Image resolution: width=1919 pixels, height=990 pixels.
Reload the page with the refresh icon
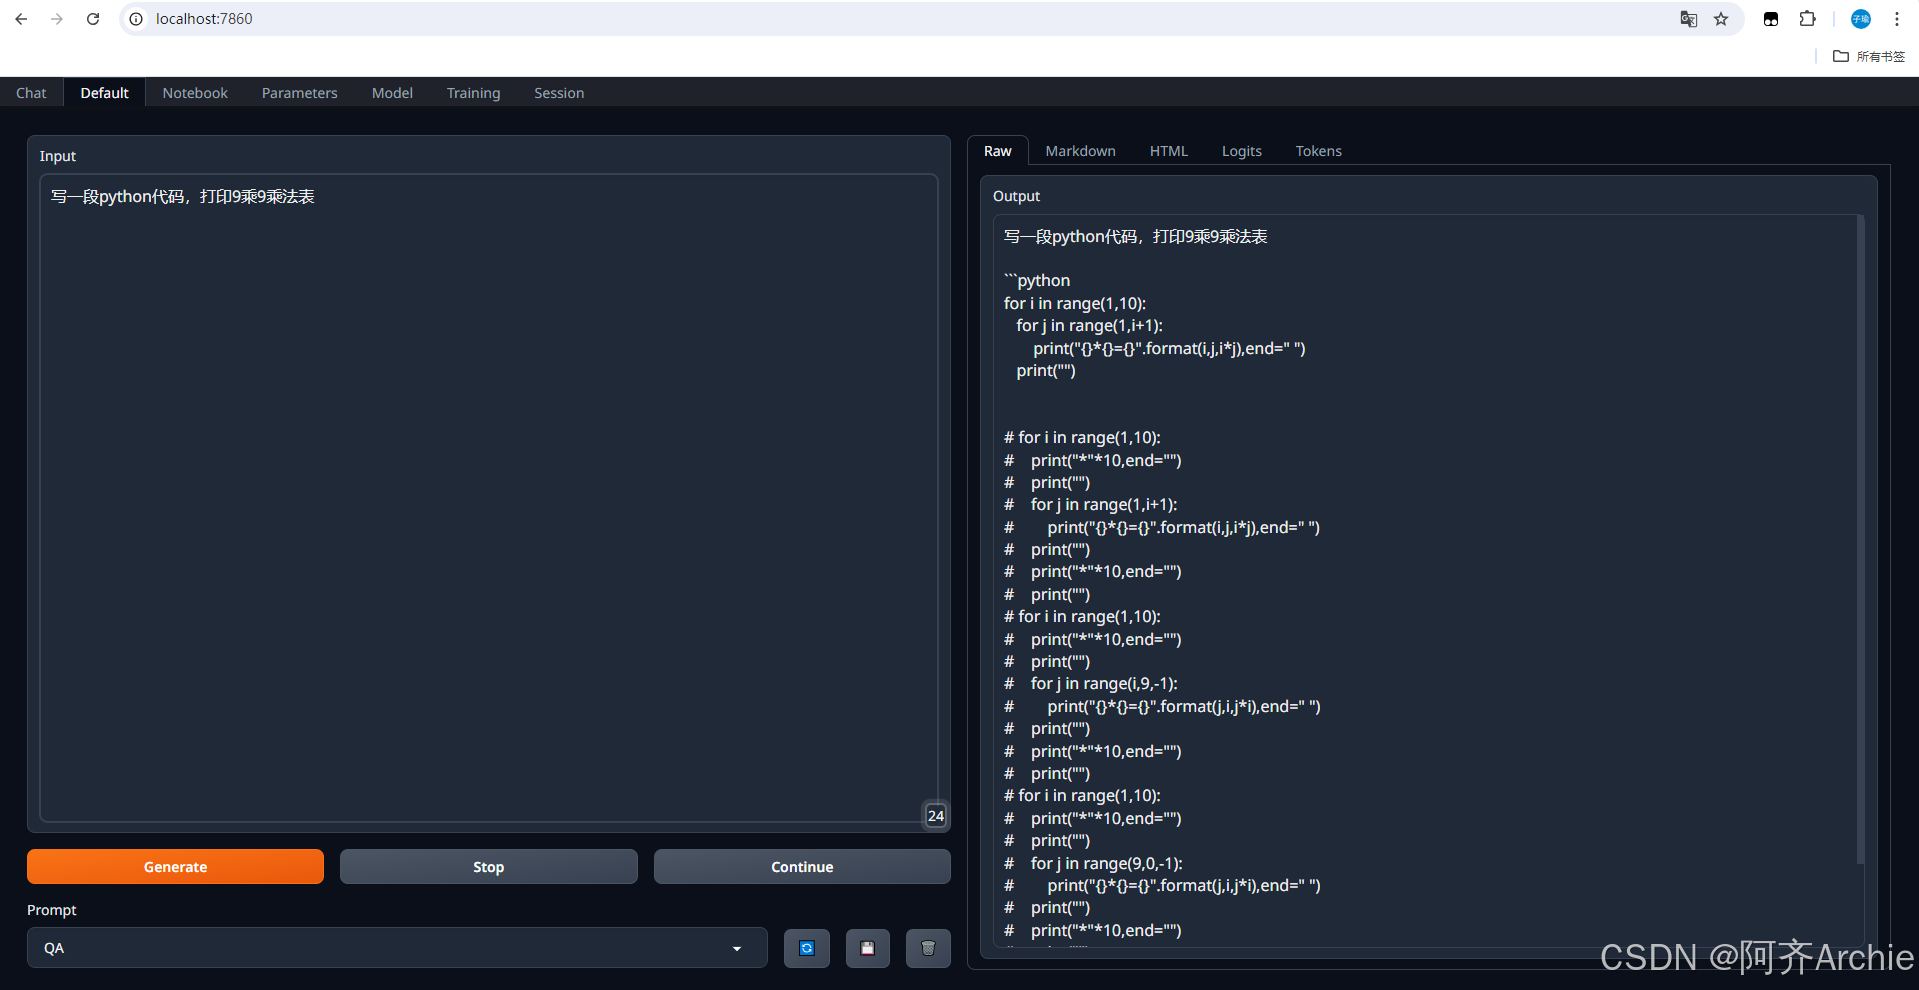tap(93, 19)
